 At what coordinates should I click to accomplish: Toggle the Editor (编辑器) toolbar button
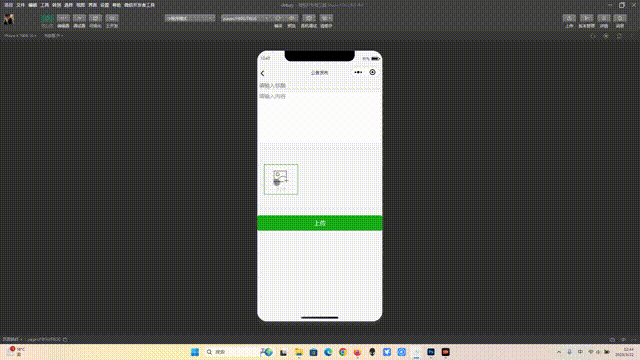63,18
